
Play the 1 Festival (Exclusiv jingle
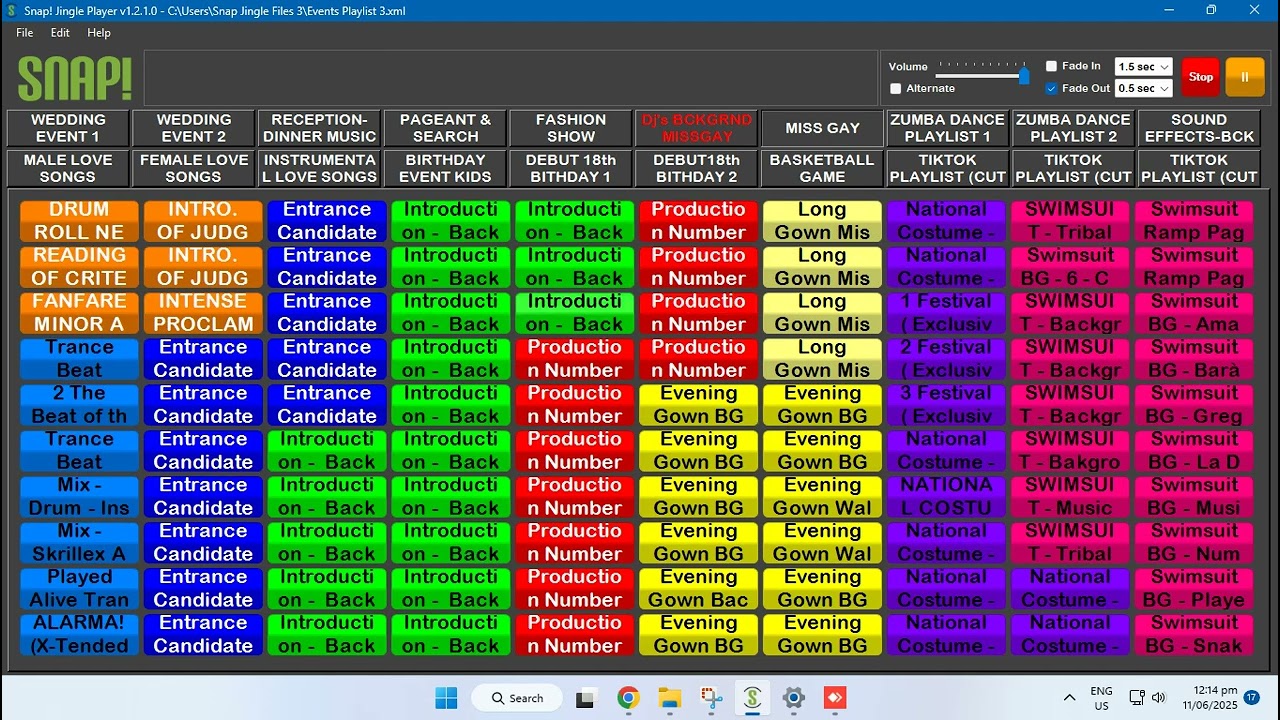click(946, 313)
